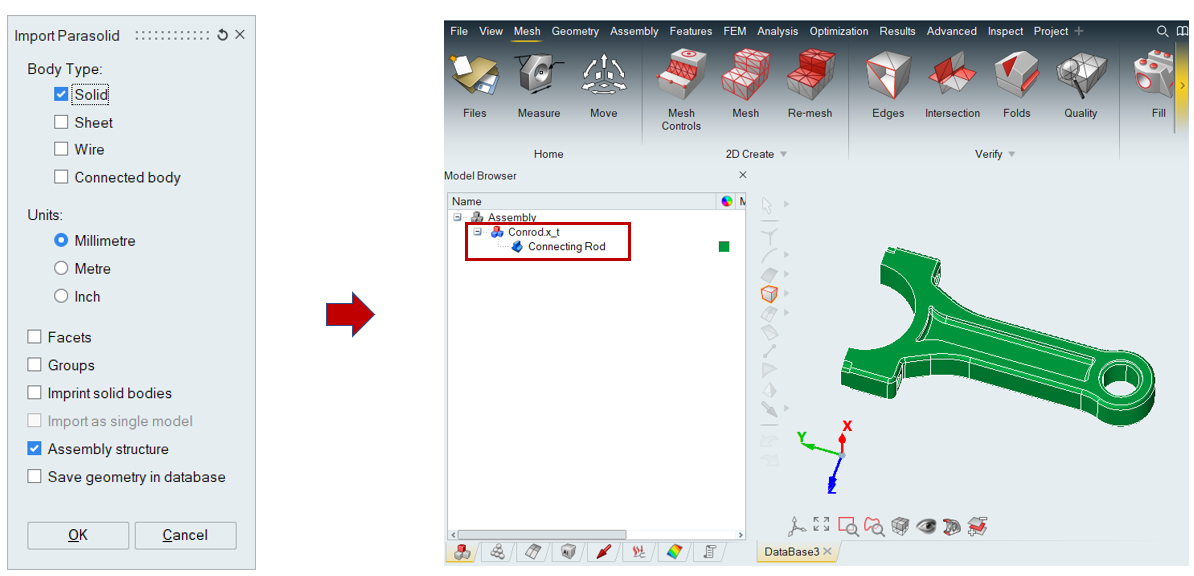Select Connecting Rod in Model Browser
This screenshot has height=576, width=1194.
pos(566,247)
